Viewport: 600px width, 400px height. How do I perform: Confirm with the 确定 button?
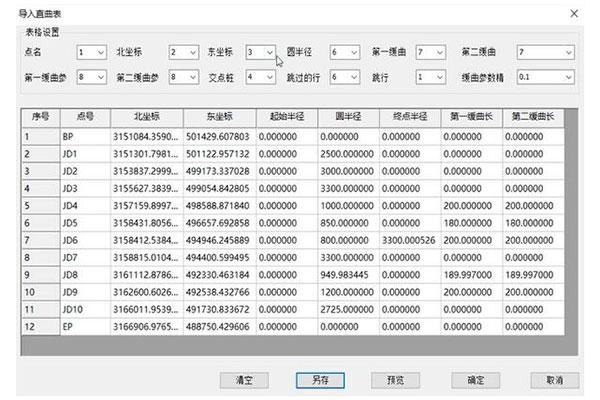pos(474,380)
